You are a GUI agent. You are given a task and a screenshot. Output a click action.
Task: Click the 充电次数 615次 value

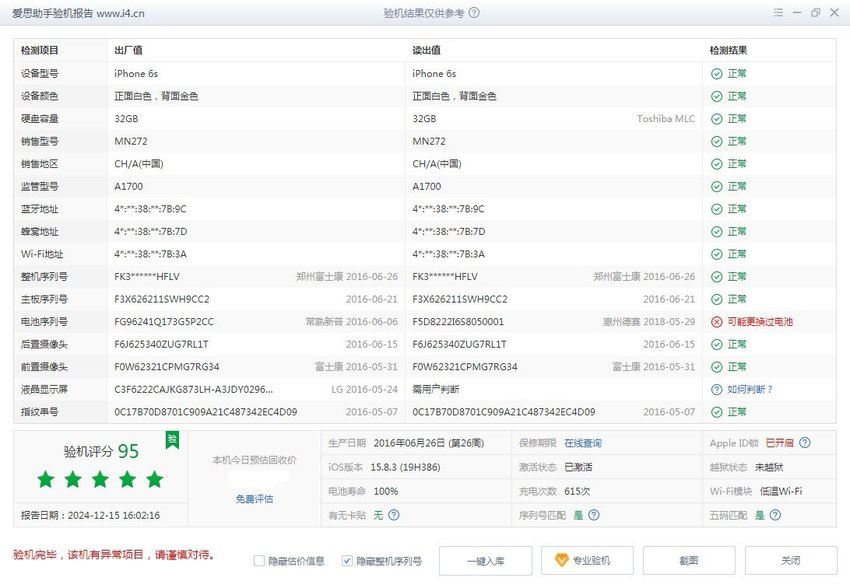coord(577,492)
